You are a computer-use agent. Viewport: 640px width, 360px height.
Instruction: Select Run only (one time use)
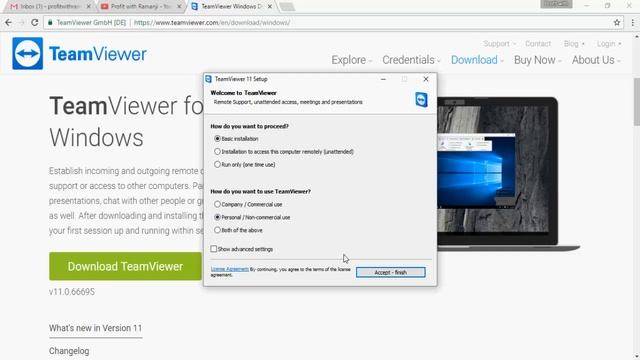(x=245, y=164)
